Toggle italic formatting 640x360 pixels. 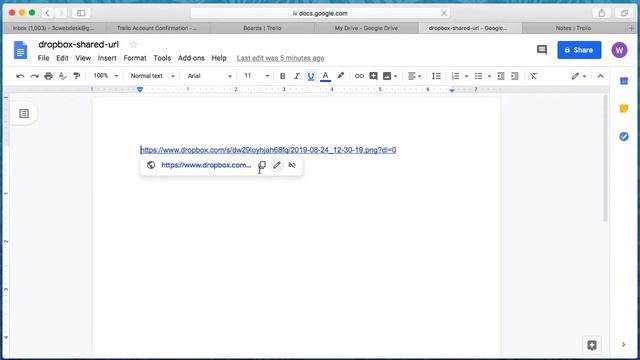point(297,76)
